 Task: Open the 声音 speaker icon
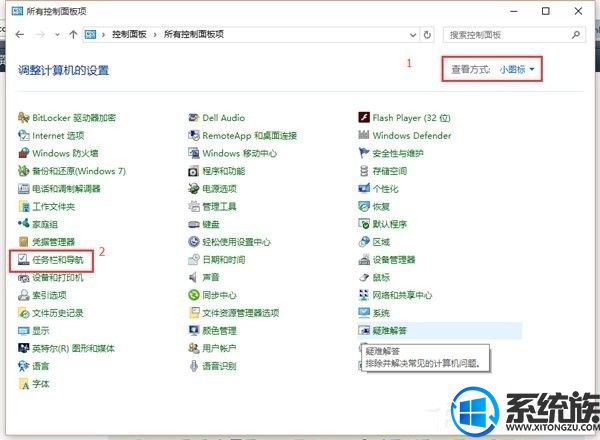point(194,277)
